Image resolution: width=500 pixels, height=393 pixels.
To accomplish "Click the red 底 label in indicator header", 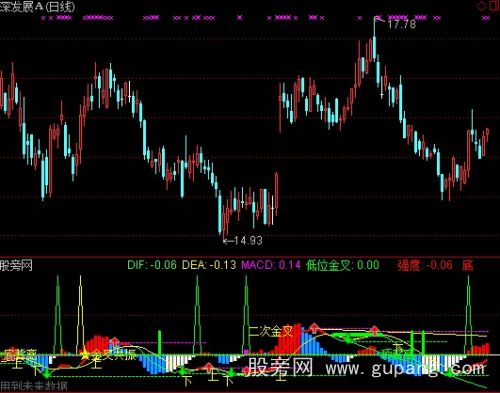I will (x=468, y=266).
